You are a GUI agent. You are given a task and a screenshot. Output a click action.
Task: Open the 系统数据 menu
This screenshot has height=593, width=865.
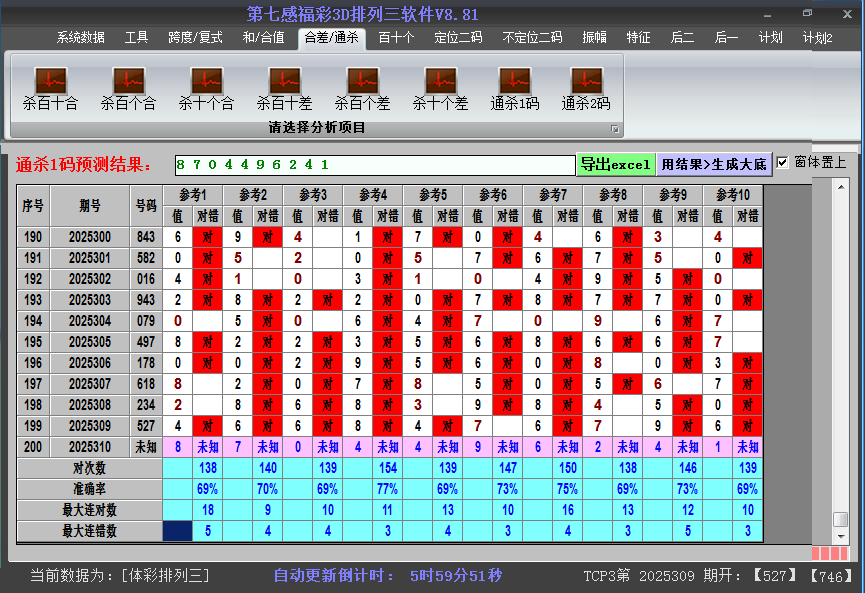(80, 38)
